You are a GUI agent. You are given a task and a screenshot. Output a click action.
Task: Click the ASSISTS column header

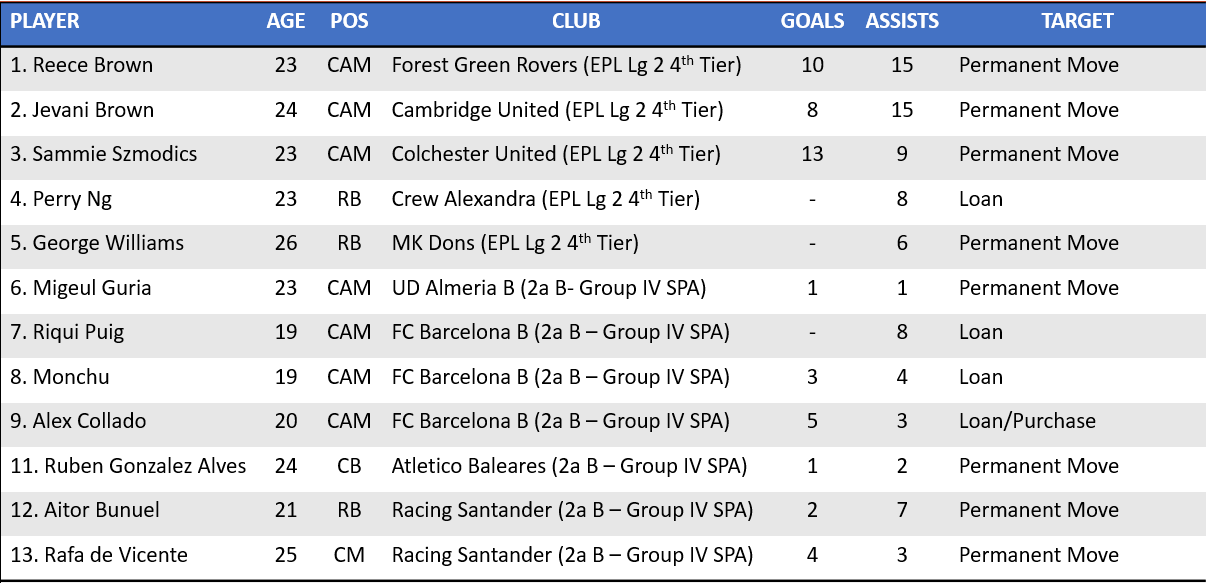(902, 21)
